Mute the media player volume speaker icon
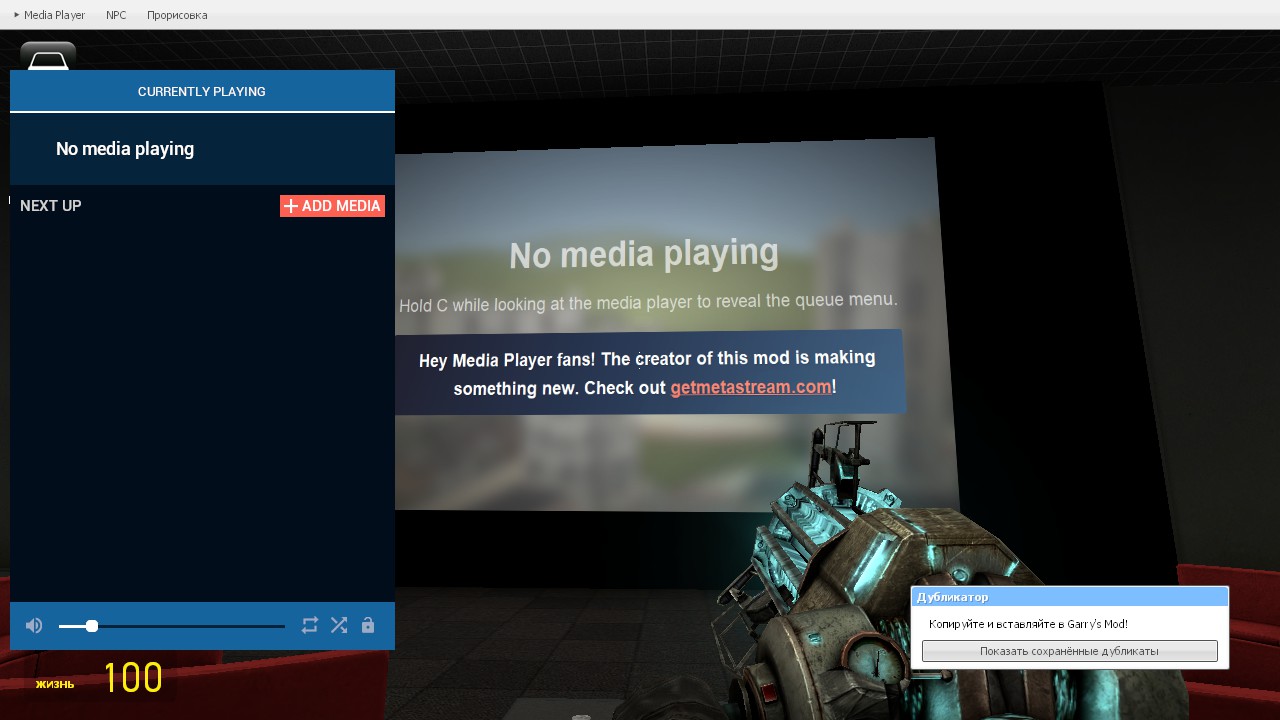The height and width of the screenshot is (720, 1280). [x=34, y=626]
